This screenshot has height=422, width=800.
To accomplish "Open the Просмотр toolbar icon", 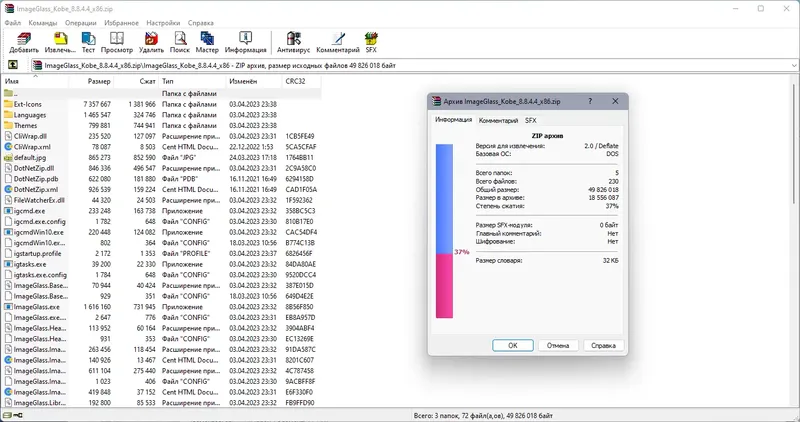I will (117, 39).
